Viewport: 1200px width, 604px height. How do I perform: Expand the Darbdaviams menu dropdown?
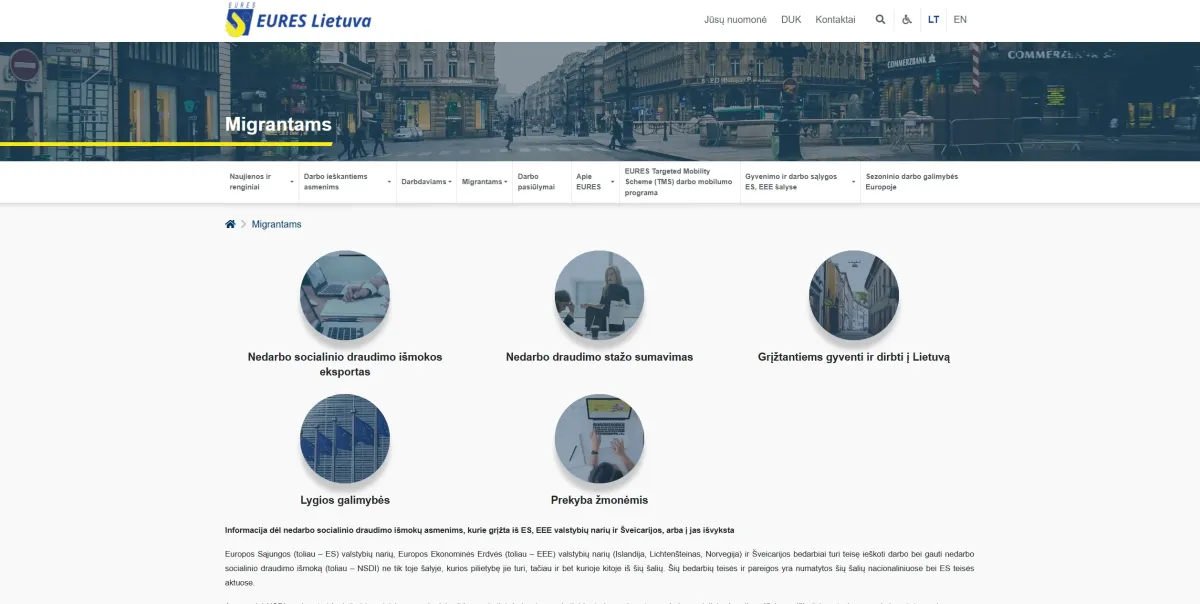click(426, 182)
